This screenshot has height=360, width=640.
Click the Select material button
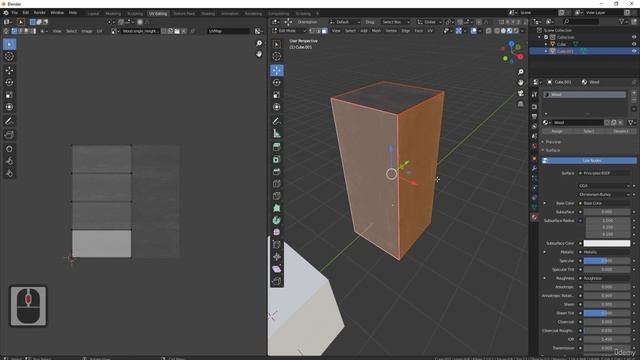(x=589, y=131)
